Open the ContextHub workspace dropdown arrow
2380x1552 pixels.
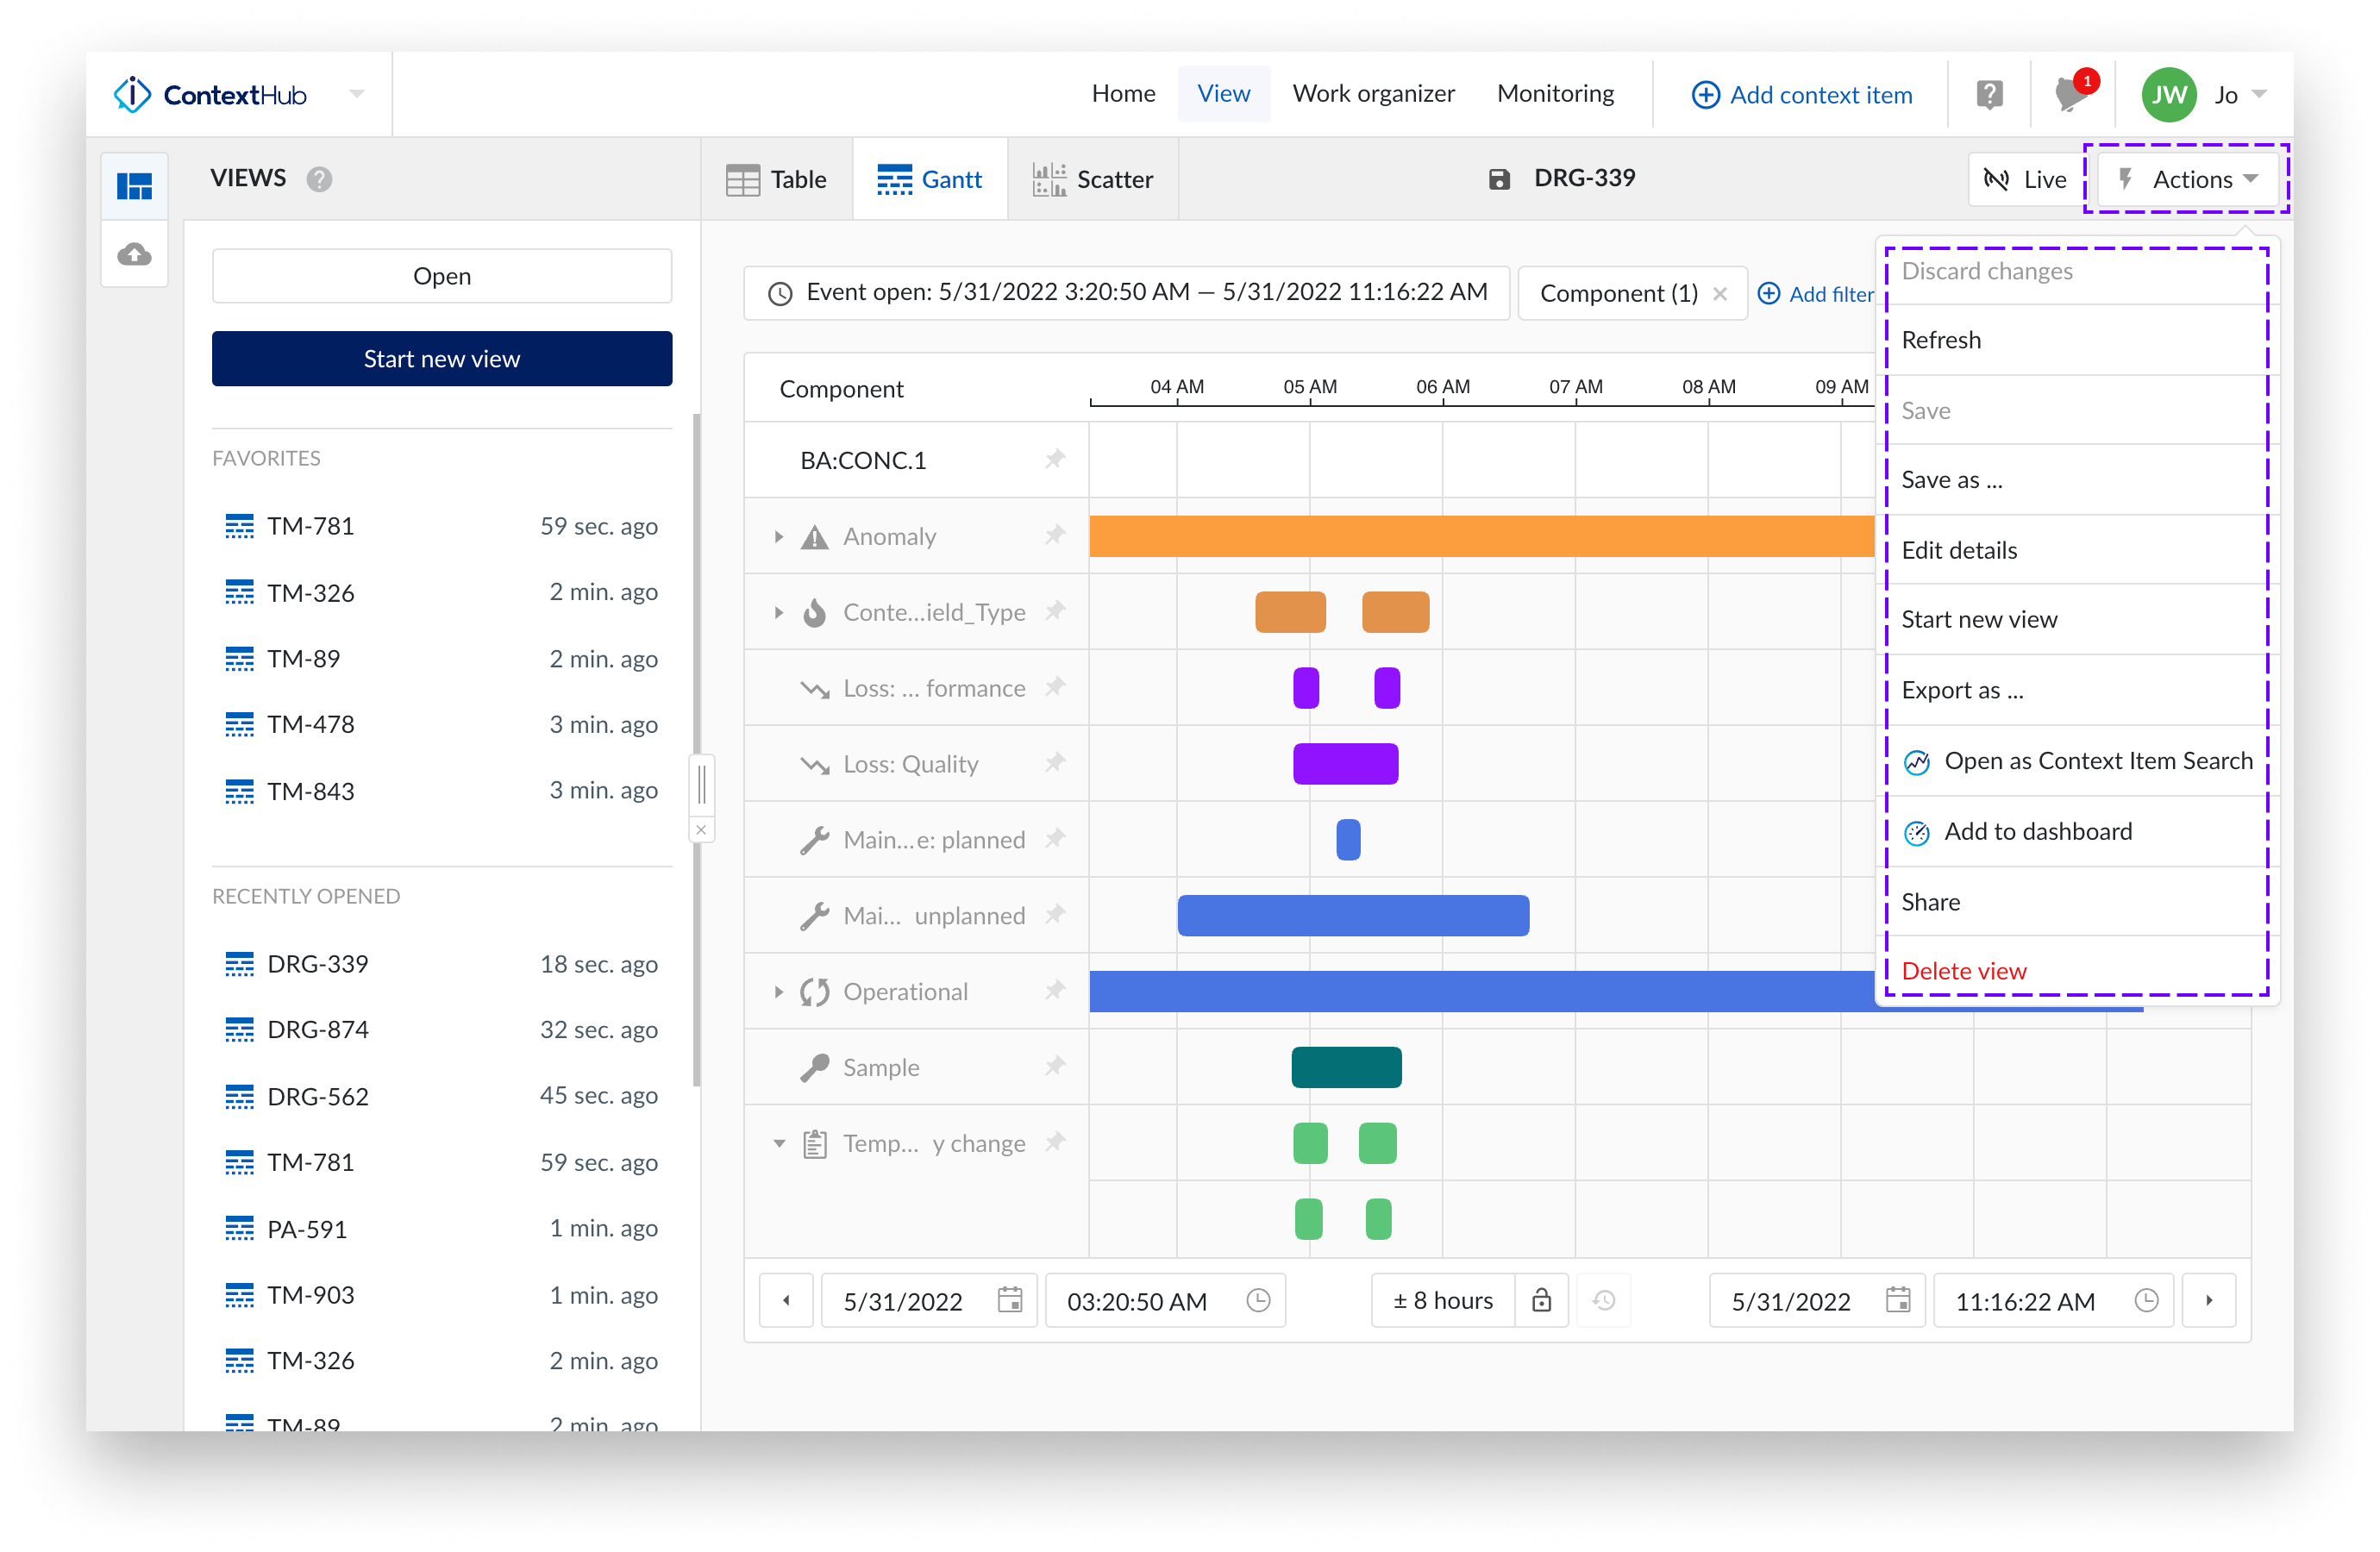tap(357, 93)
